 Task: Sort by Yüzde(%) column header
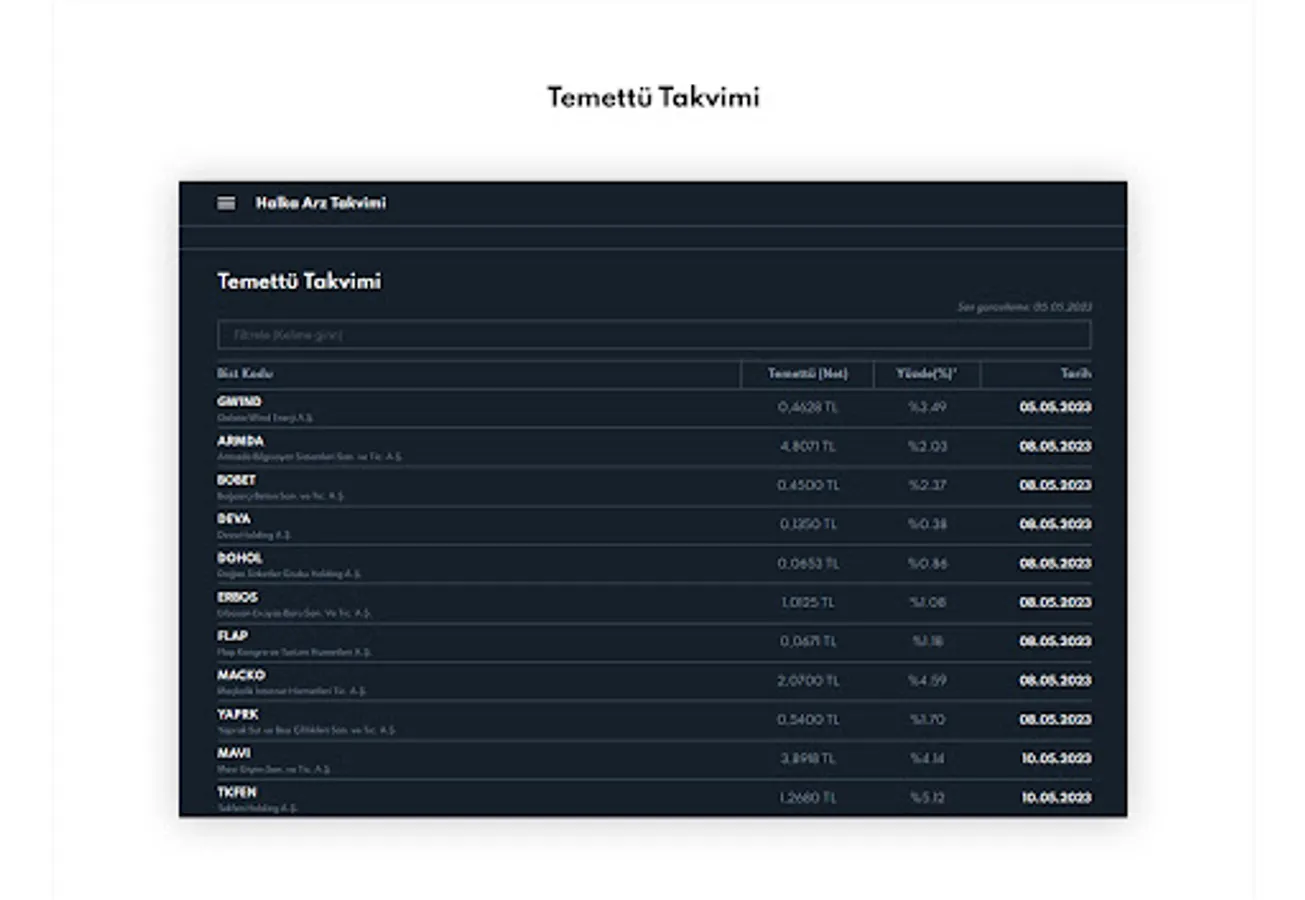coord(927,374)
